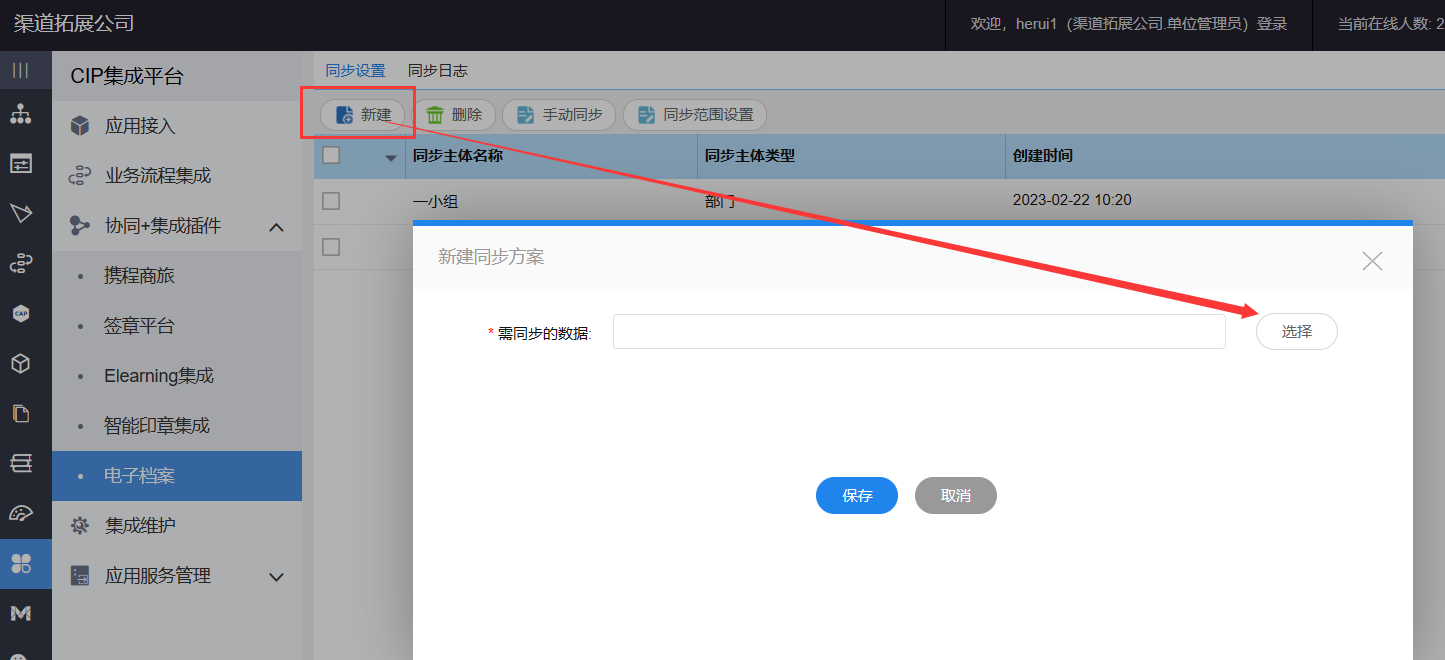Collapse the 协同+集成插件 menu section

(x=277, y=227)
